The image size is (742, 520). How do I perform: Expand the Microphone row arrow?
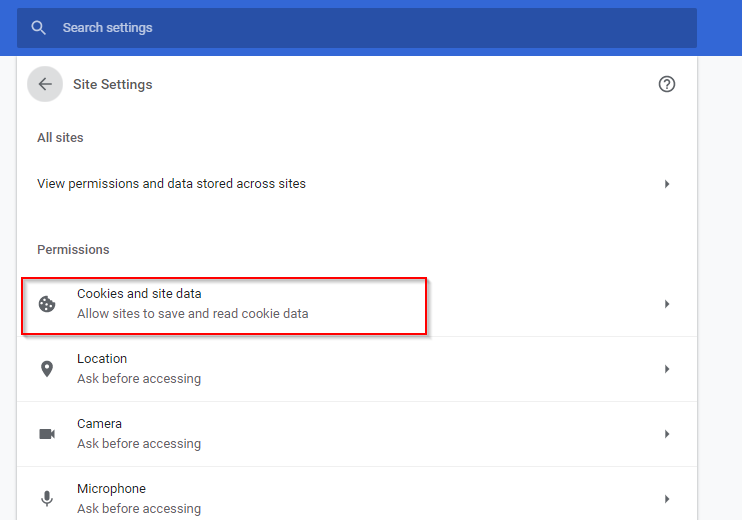coord(666,499)
